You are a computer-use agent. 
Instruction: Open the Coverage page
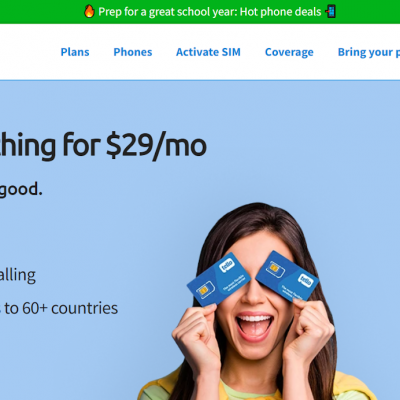[x=289, y=52]
